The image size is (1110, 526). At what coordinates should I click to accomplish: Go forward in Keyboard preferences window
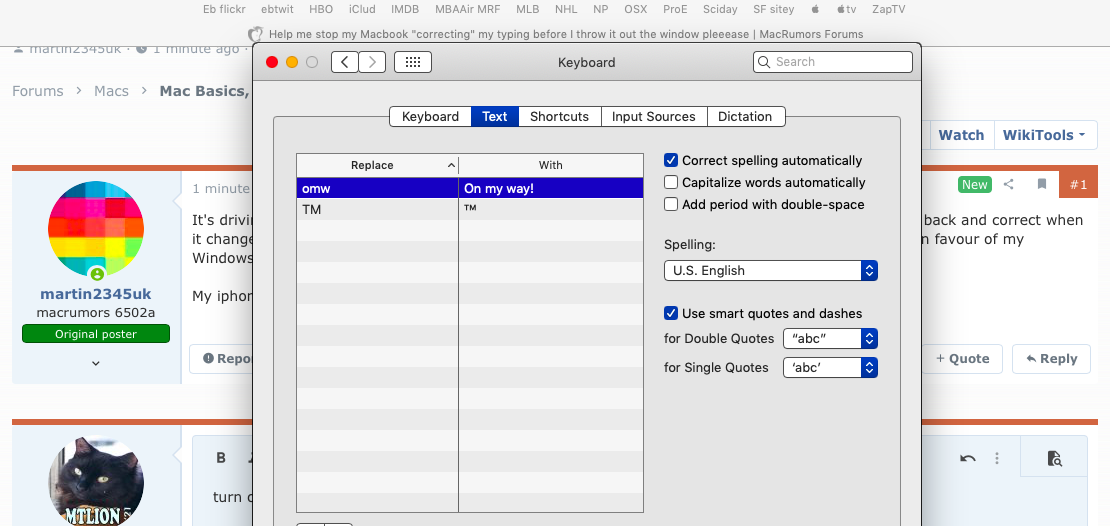[372, 62]
